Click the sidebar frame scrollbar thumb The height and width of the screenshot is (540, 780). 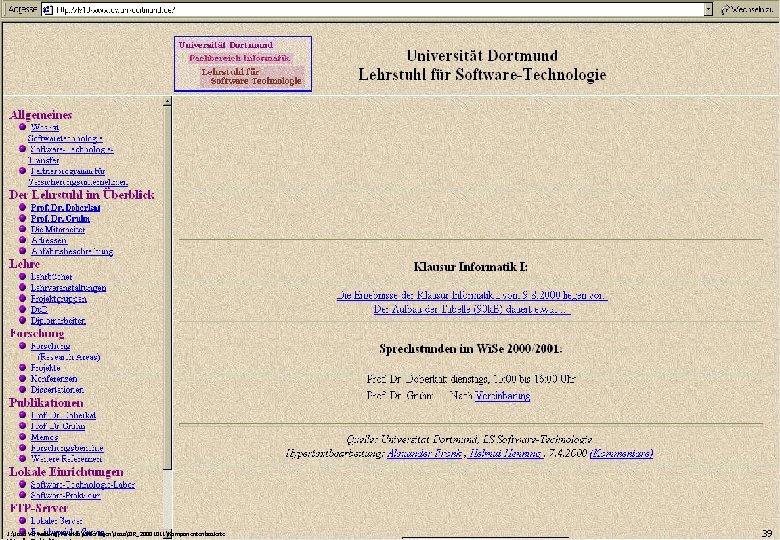tap(167, 287)
